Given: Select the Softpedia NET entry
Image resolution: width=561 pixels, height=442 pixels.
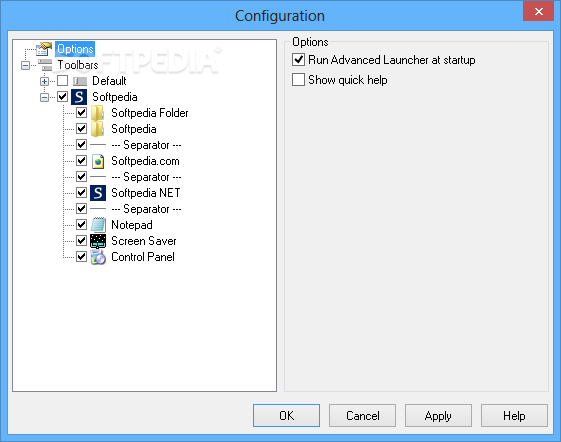Looking at the screenshot, I should (146, 193).
